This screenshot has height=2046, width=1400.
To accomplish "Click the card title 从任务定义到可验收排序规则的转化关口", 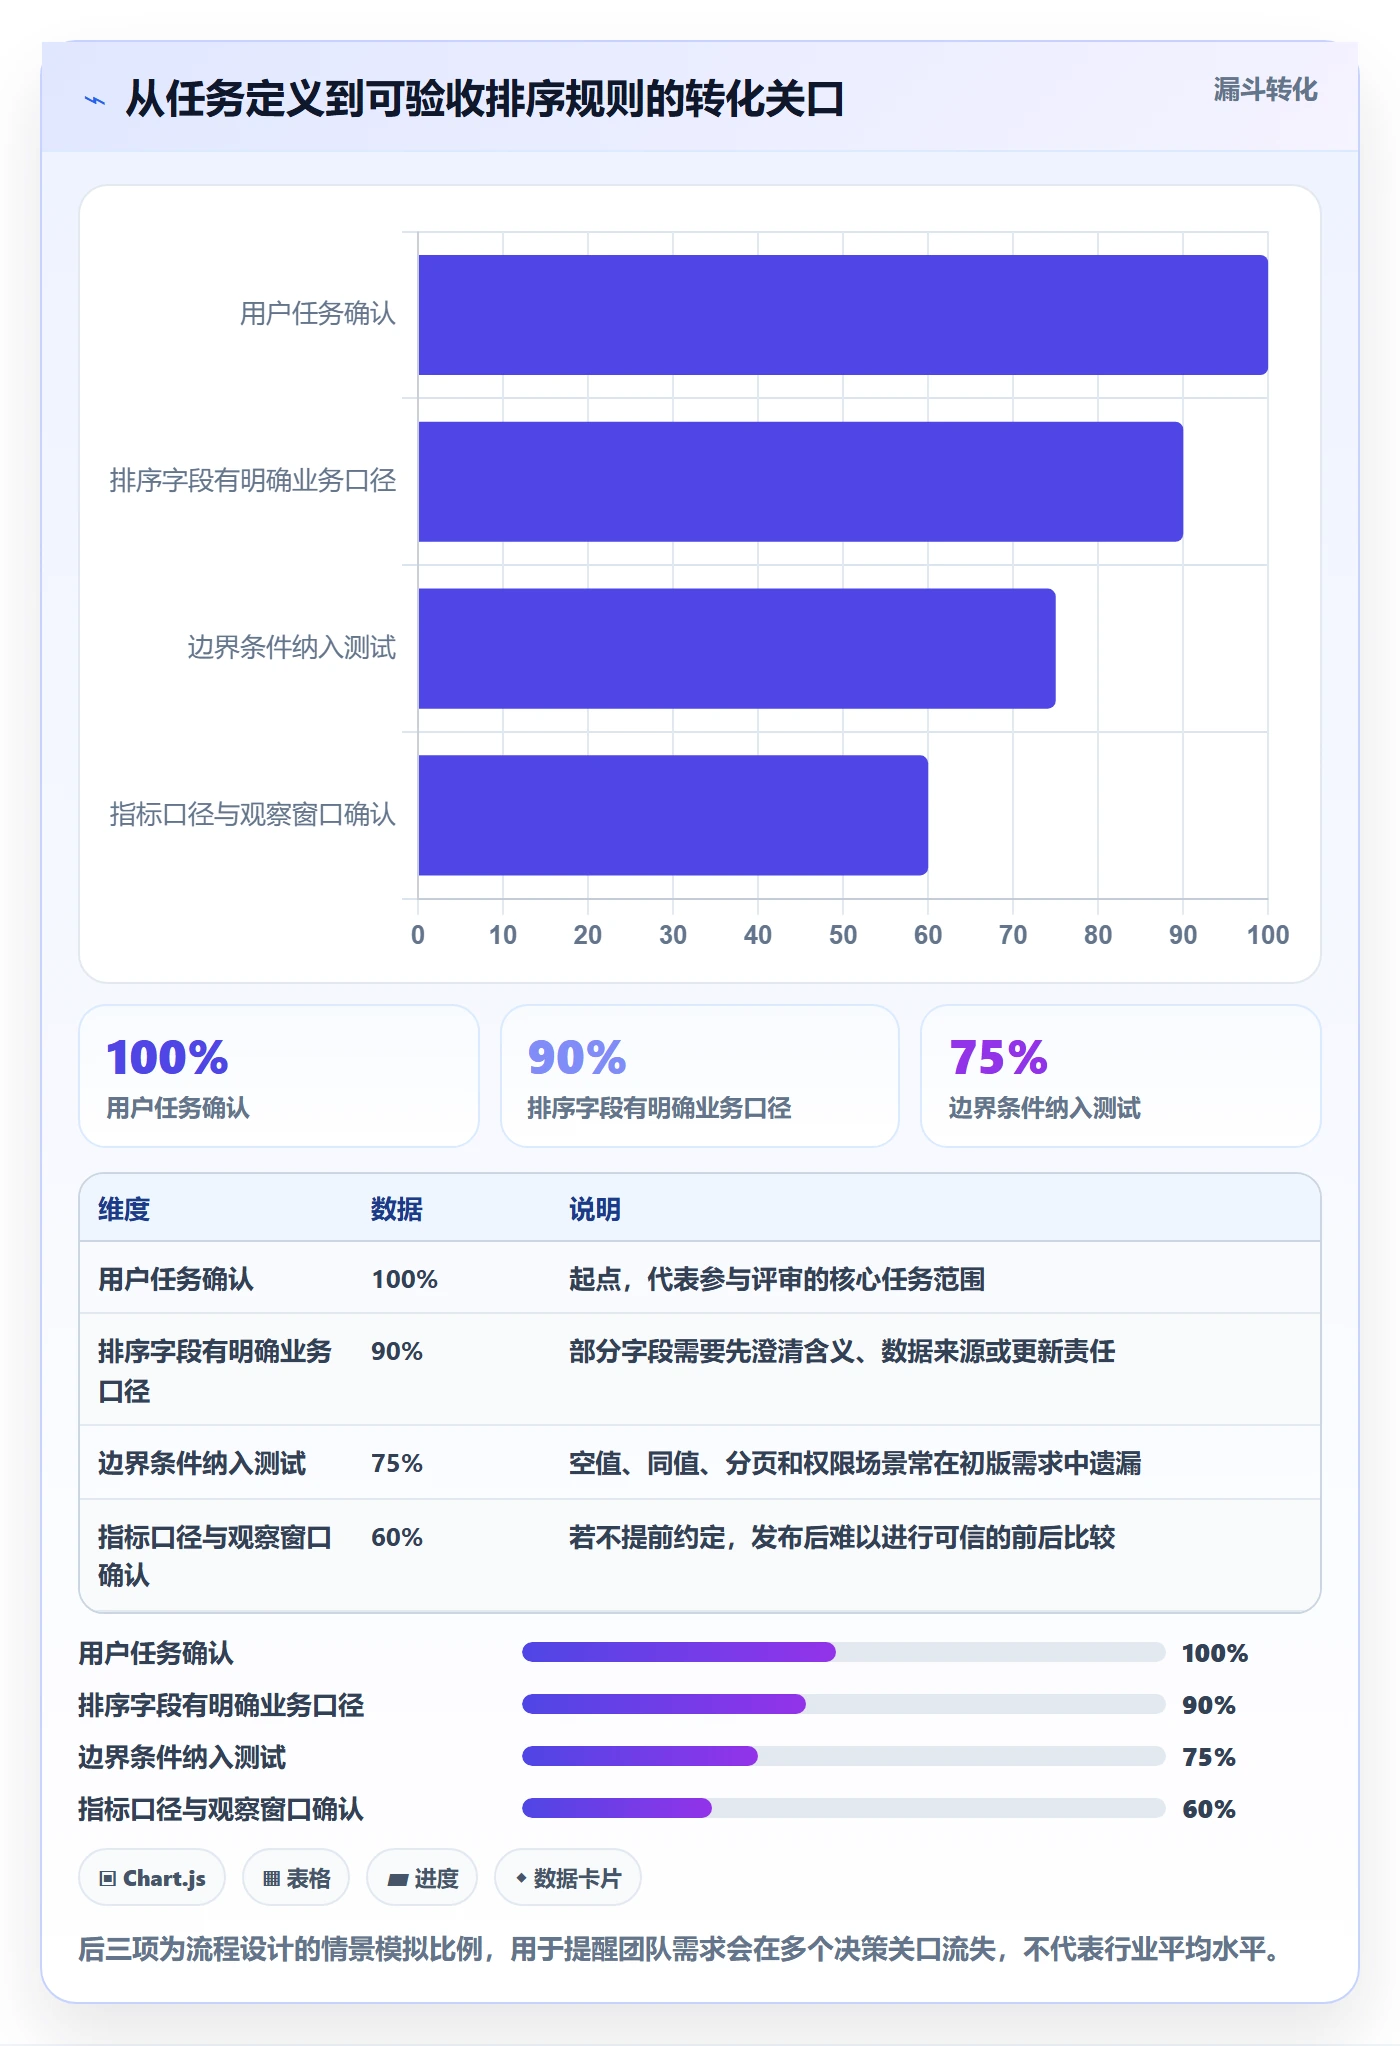I will coord(485,99).
